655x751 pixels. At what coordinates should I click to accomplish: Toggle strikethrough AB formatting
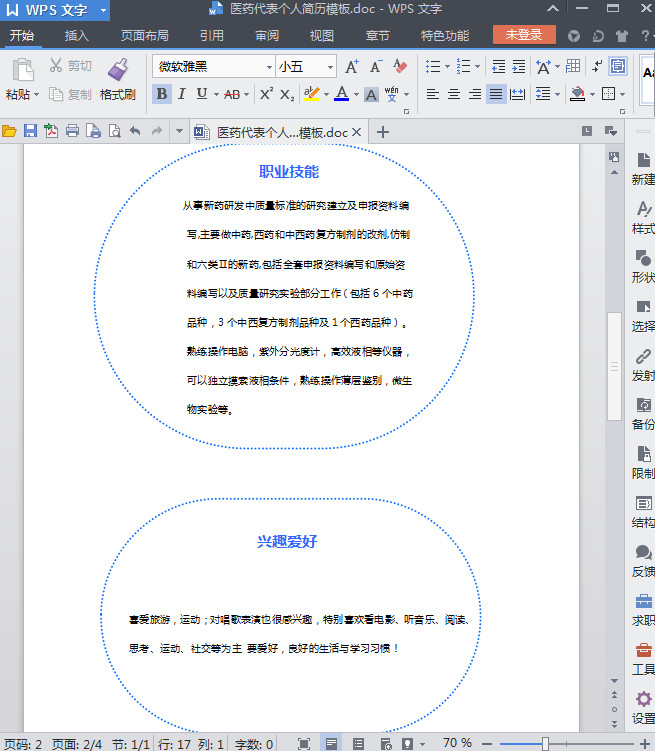tap(232, 94)
